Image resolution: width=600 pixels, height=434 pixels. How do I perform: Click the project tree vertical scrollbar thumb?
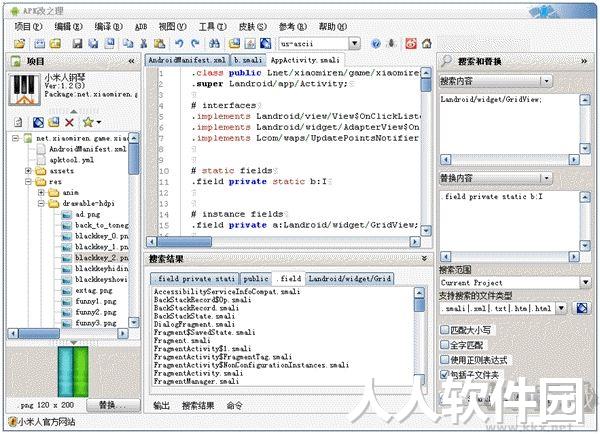(134, 158)
